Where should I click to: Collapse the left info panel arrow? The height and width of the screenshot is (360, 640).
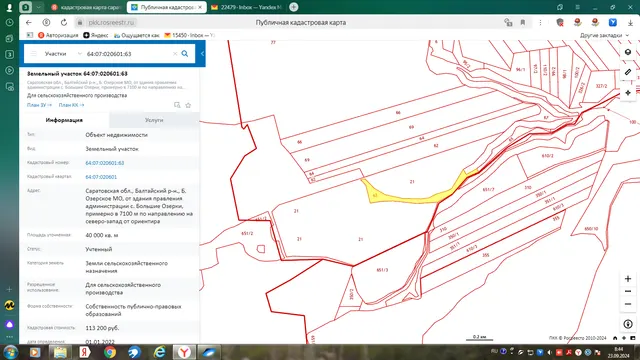tap(202, 53)
